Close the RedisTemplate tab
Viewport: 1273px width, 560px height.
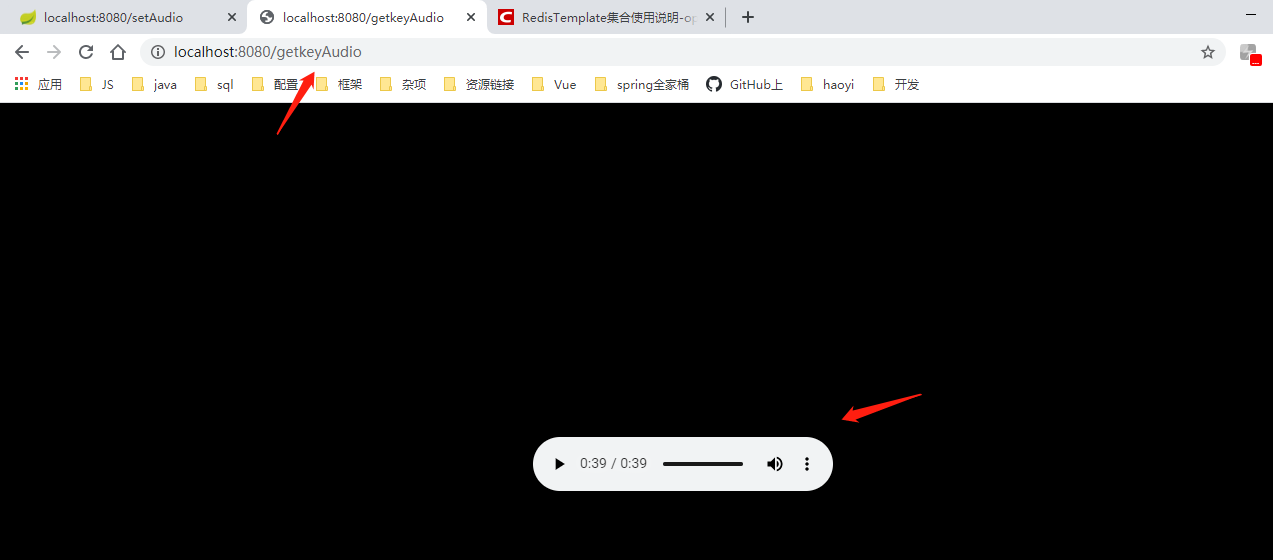pyautogui.click(x=710, y=17)
